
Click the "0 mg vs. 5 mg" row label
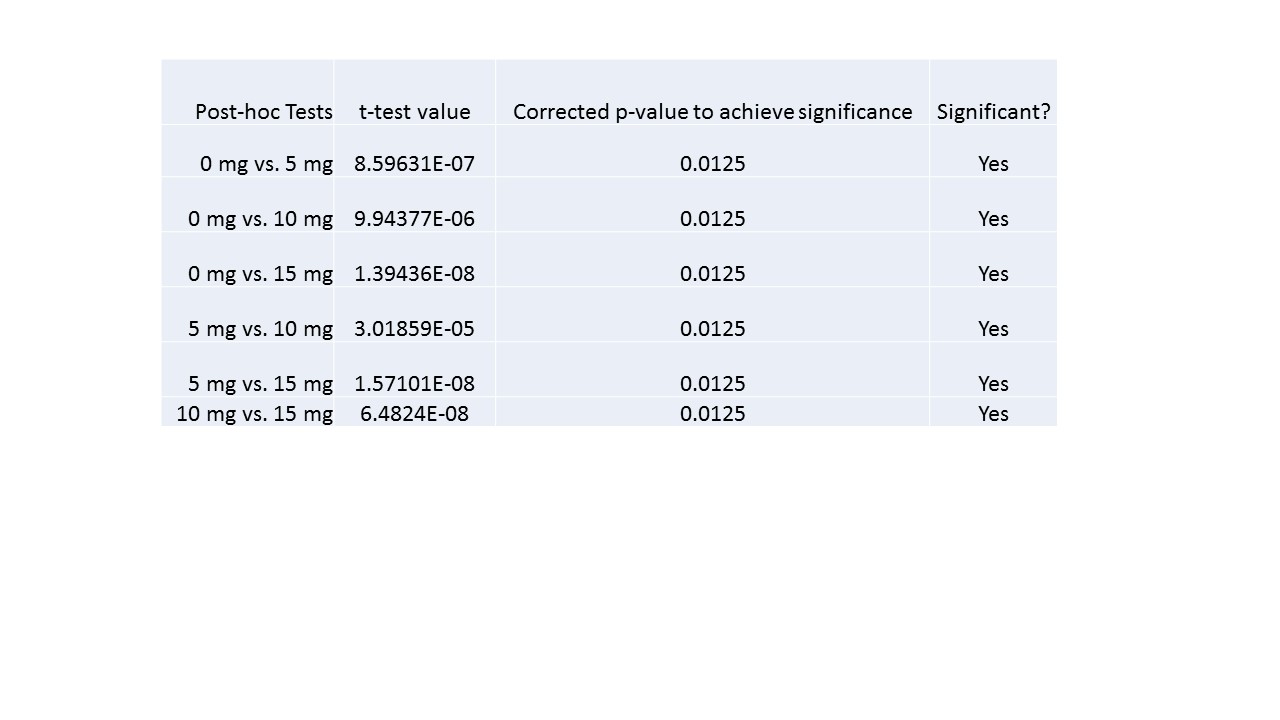pyautogui.click(x=266, y=164)
